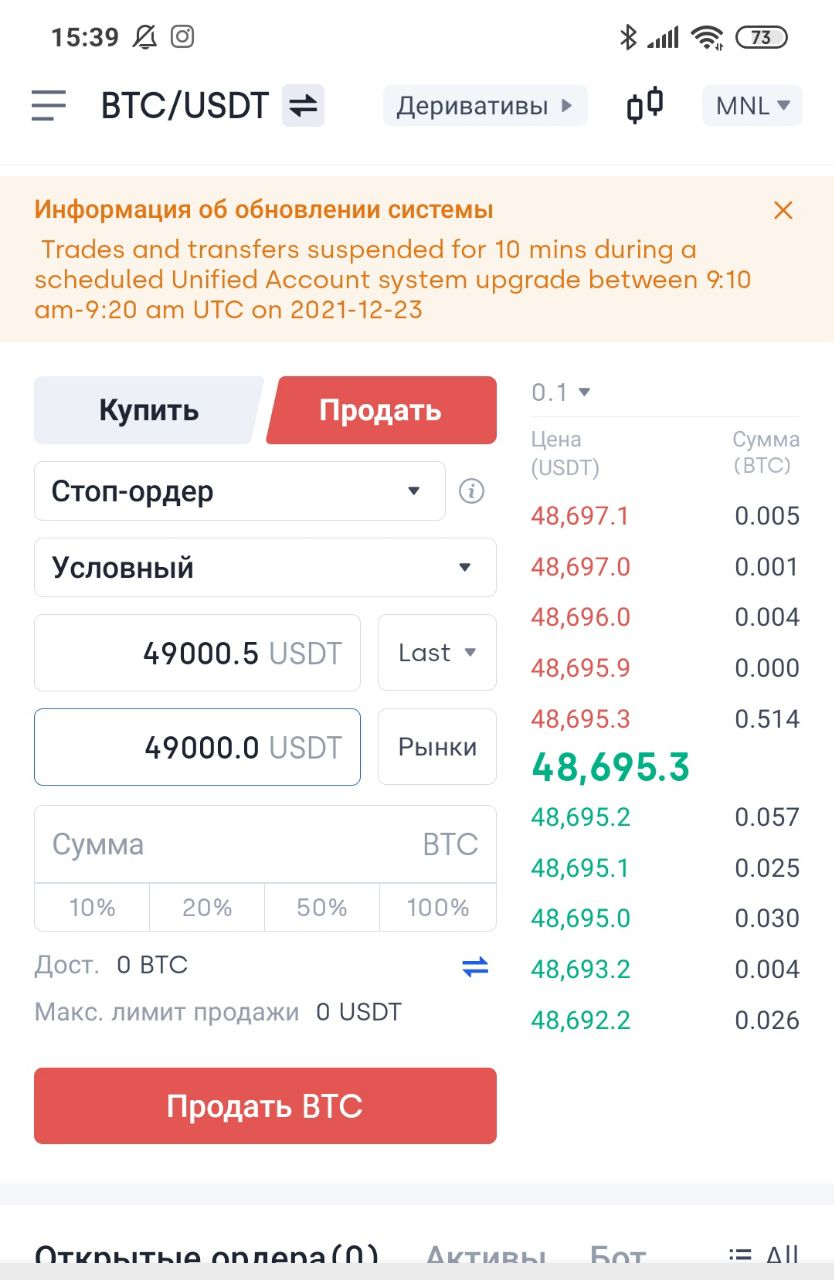This screenshot has width=834, height=1280.
Task: Expand the Стоп-ордер order type dropdown
Action: [240, 491]
